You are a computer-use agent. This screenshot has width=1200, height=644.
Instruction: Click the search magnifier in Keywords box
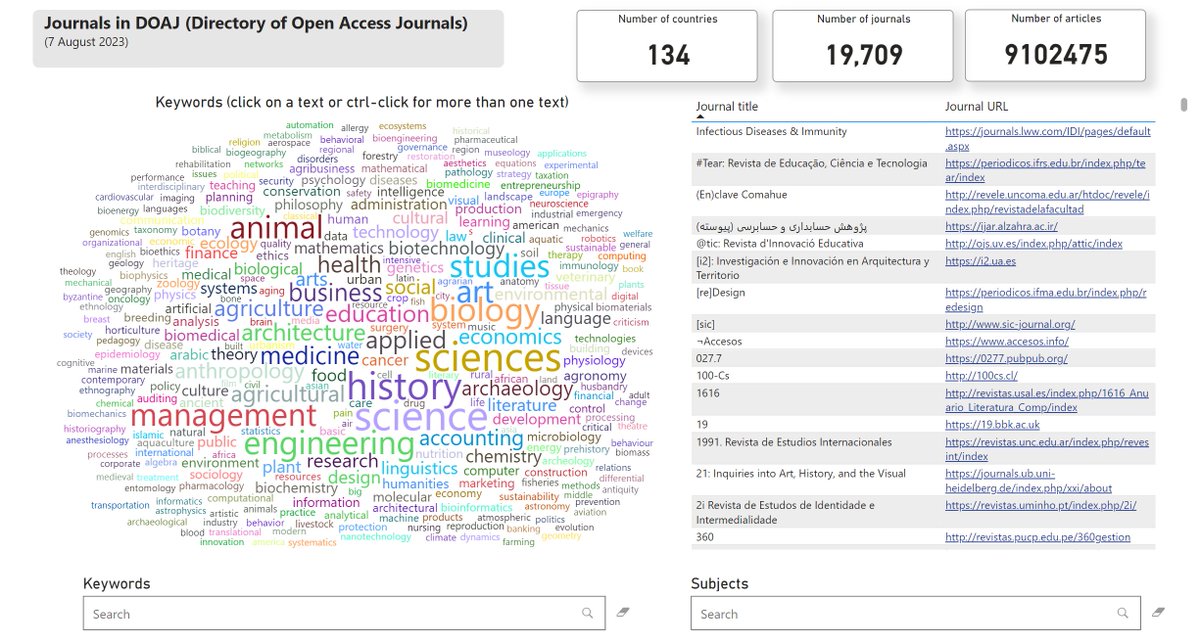(x=588, y=613)
